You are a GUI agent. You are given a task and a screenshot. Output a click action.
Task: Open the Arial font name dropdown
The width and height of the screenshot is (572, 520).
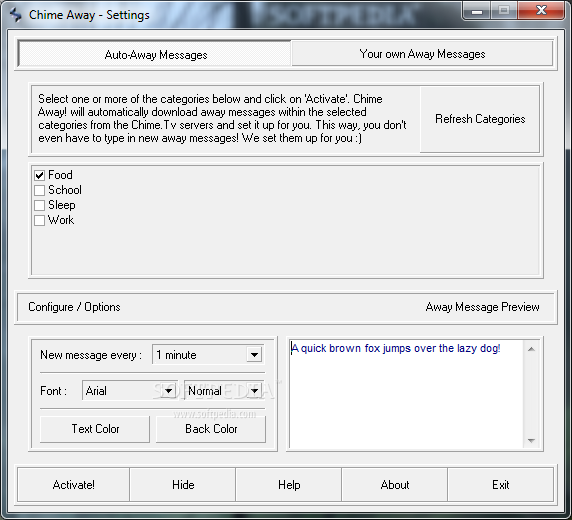coord(168,391)
